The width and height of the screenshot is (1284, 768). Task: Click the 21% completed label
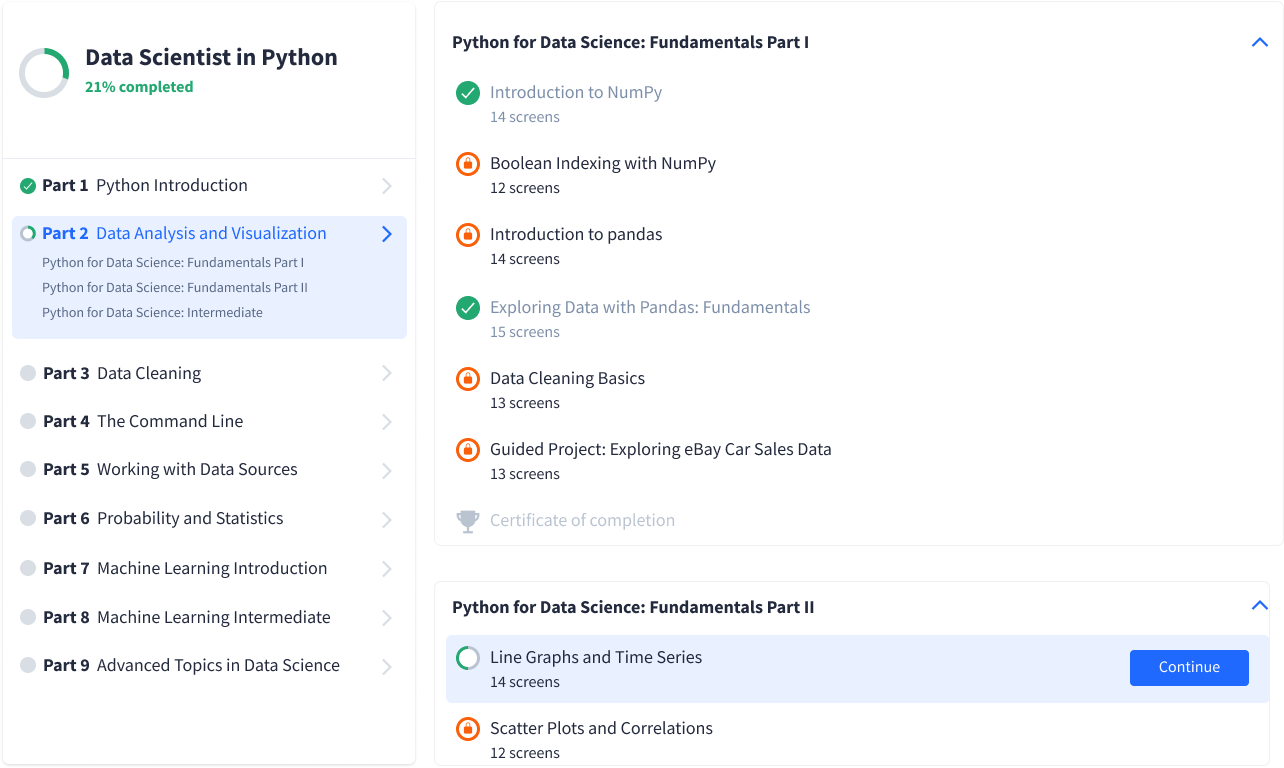point(139,87)
